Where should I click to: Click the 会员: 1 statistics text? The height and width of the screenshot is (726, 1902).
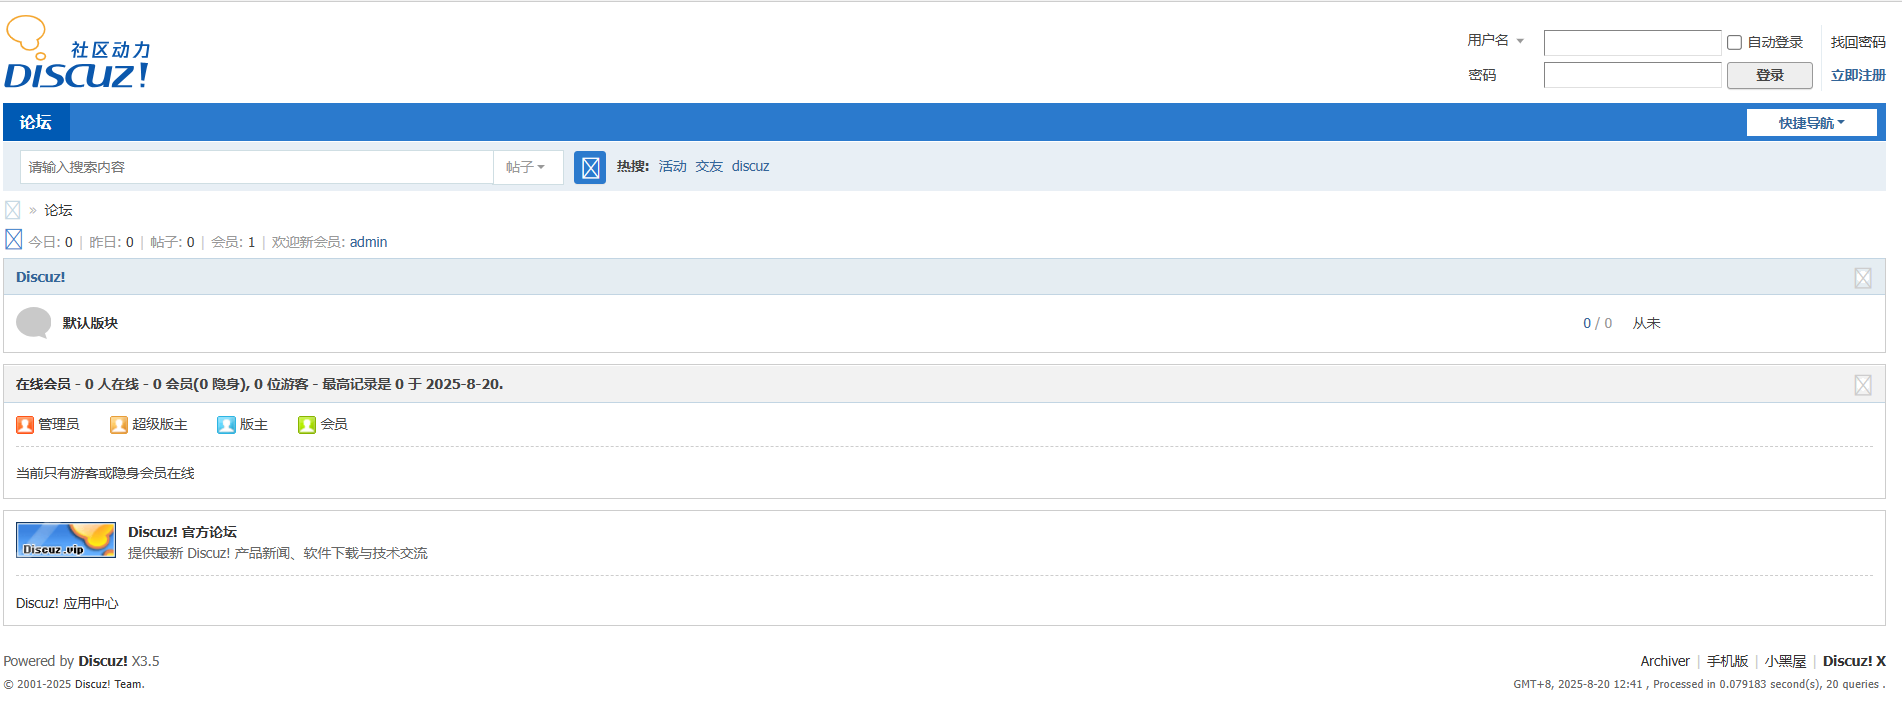(233, 242)
